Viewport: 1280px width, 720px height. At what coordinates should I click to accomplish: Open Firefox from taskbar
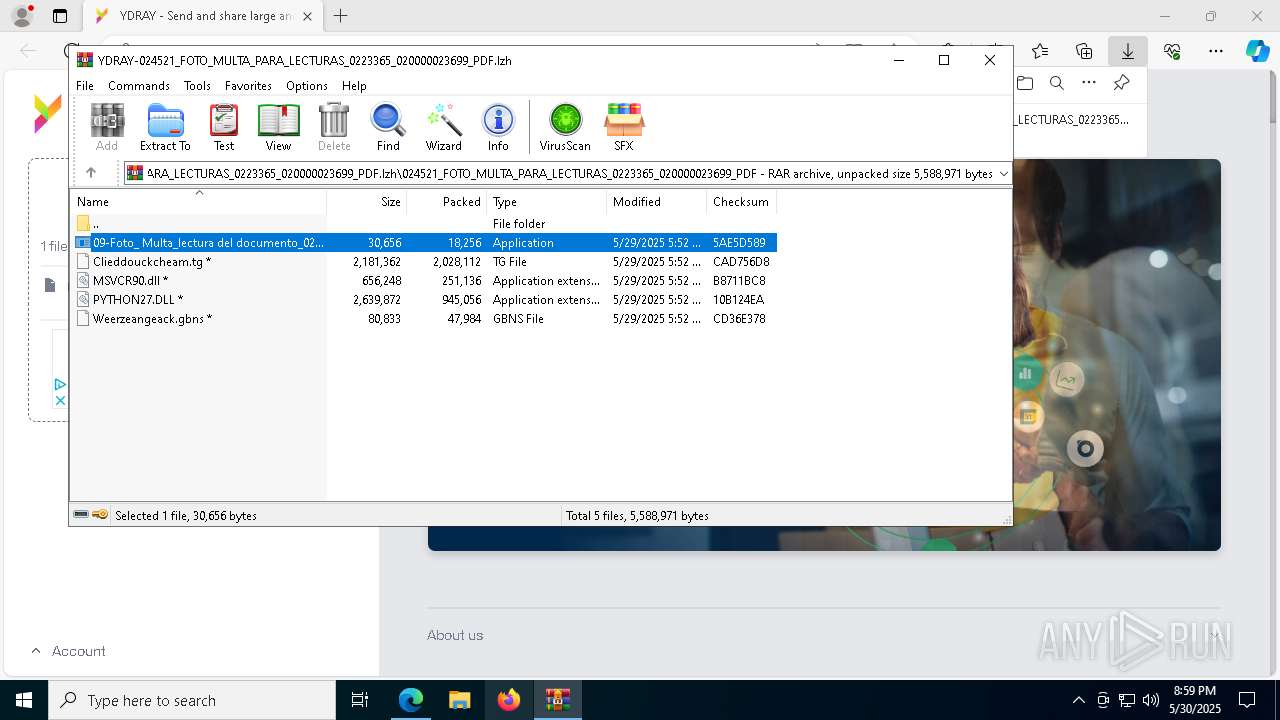coord(508,700)
